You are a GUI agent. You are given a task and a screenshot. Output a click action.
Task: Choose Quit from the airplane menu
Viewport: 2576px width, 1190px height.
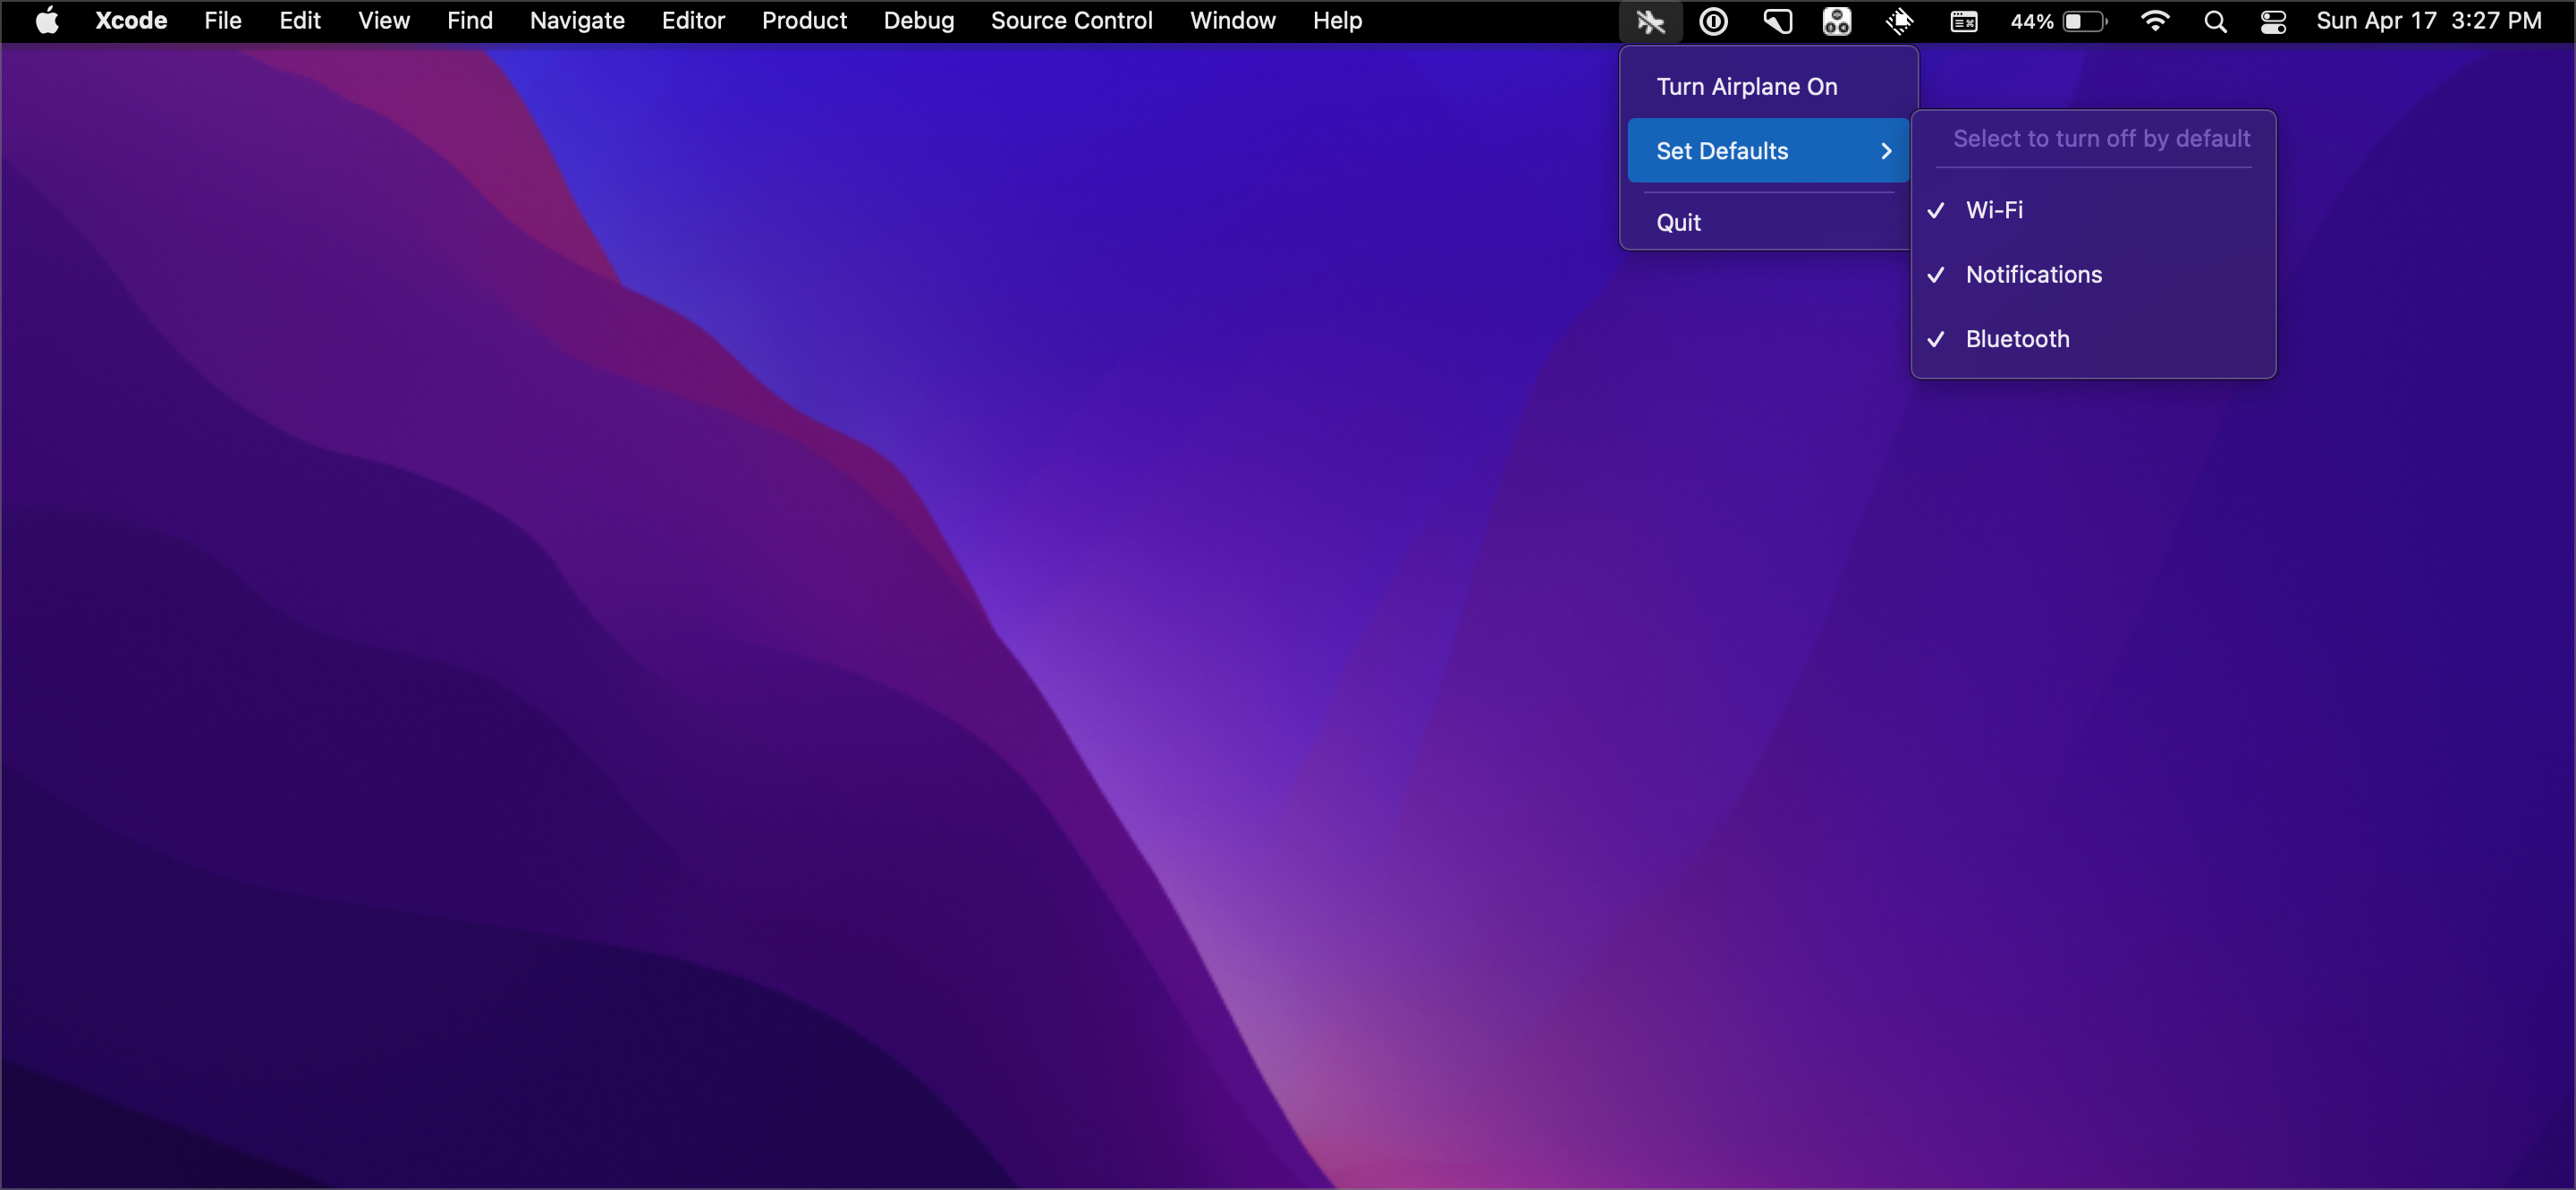(1678, 222)
